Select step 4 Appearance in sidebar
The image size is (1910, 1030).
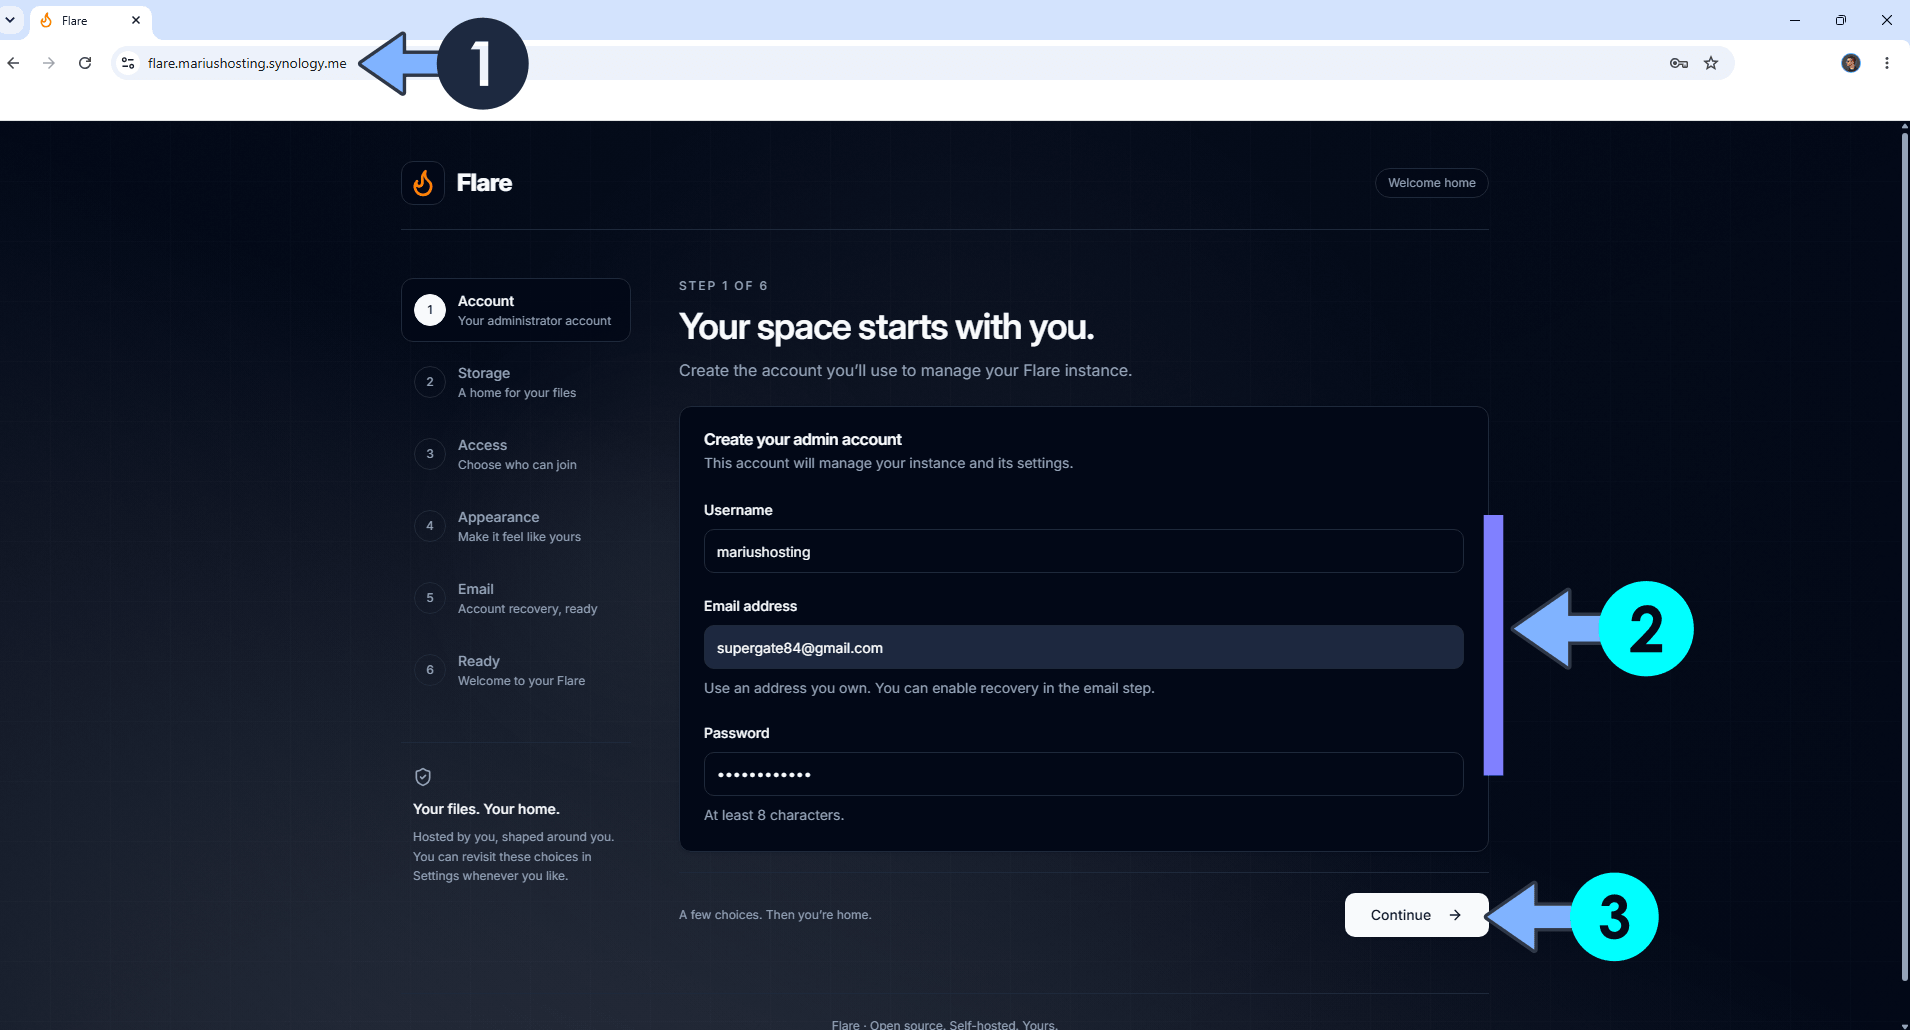point(516,526)
